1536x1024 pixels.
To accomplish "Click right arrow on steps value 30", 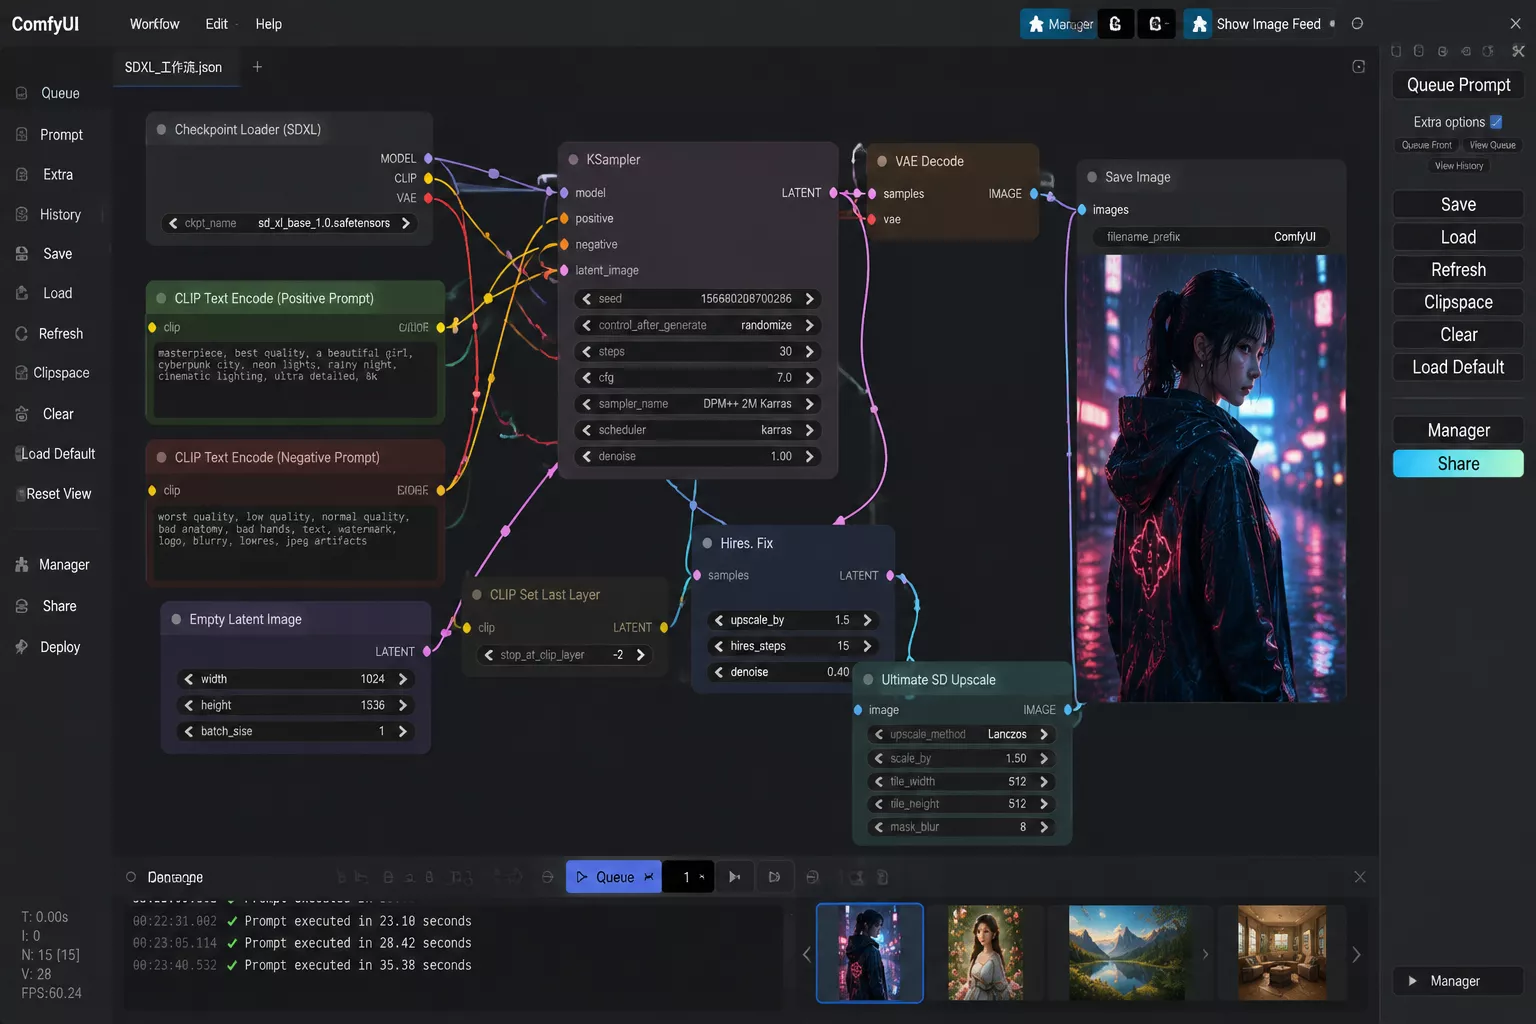I will pos(809,352).
